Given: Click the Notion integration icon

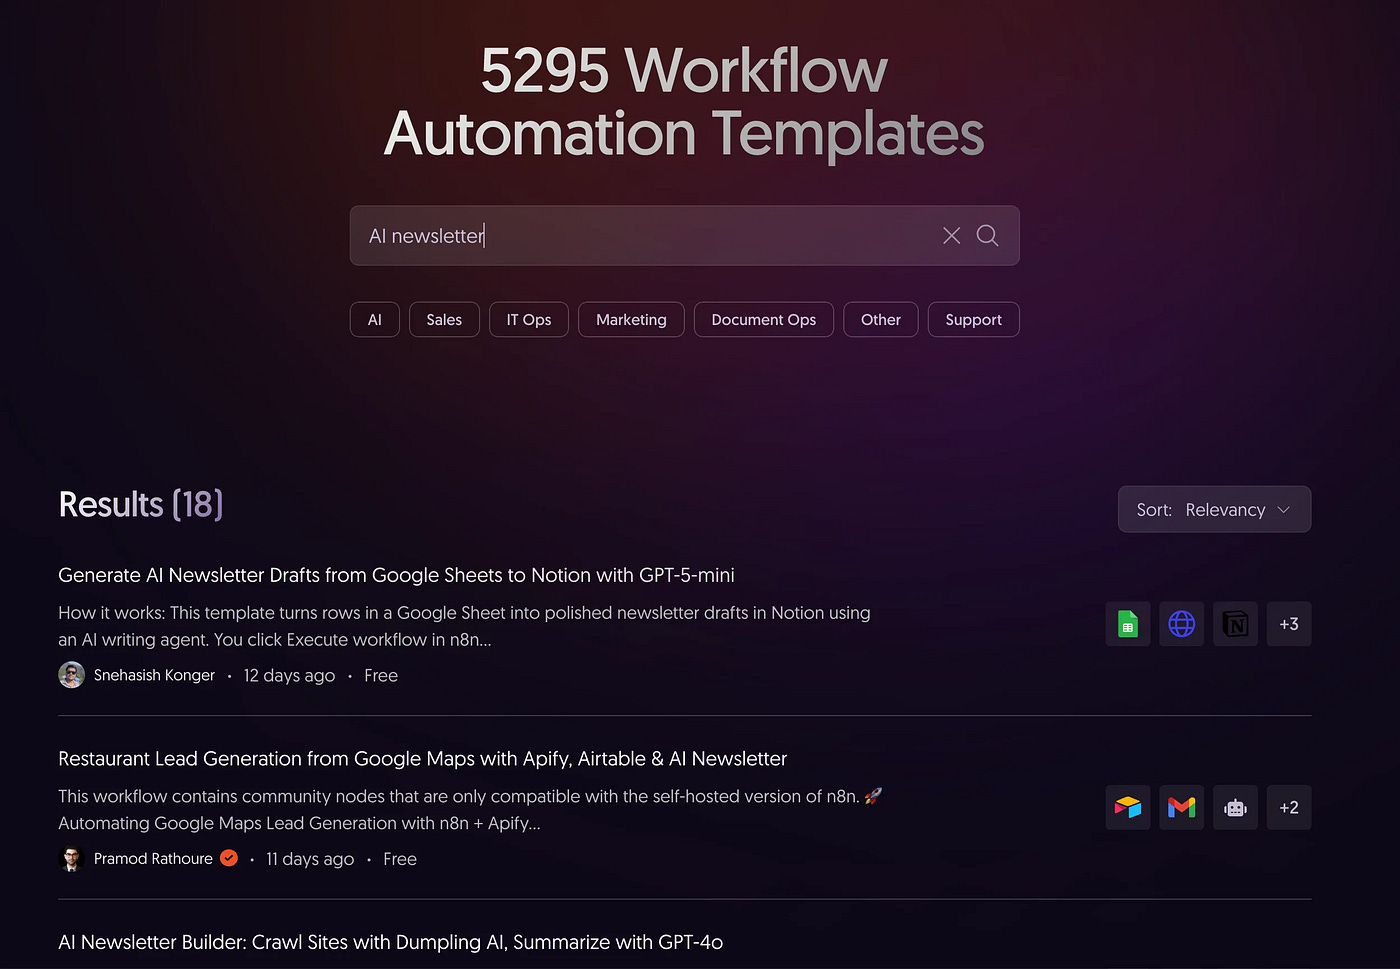Looking at the screenshot, I should point(1235,624).
